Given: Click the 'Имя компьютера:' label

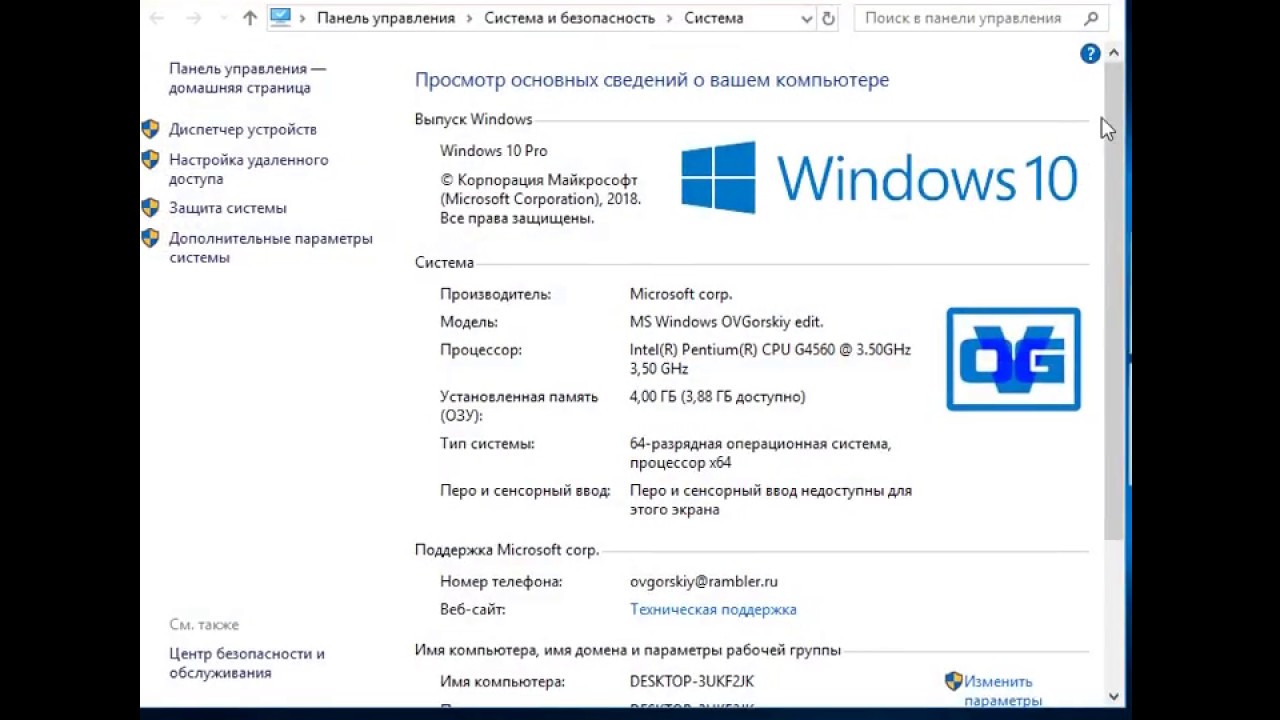Looking at the screenshot, I should (x=502, y=681).
